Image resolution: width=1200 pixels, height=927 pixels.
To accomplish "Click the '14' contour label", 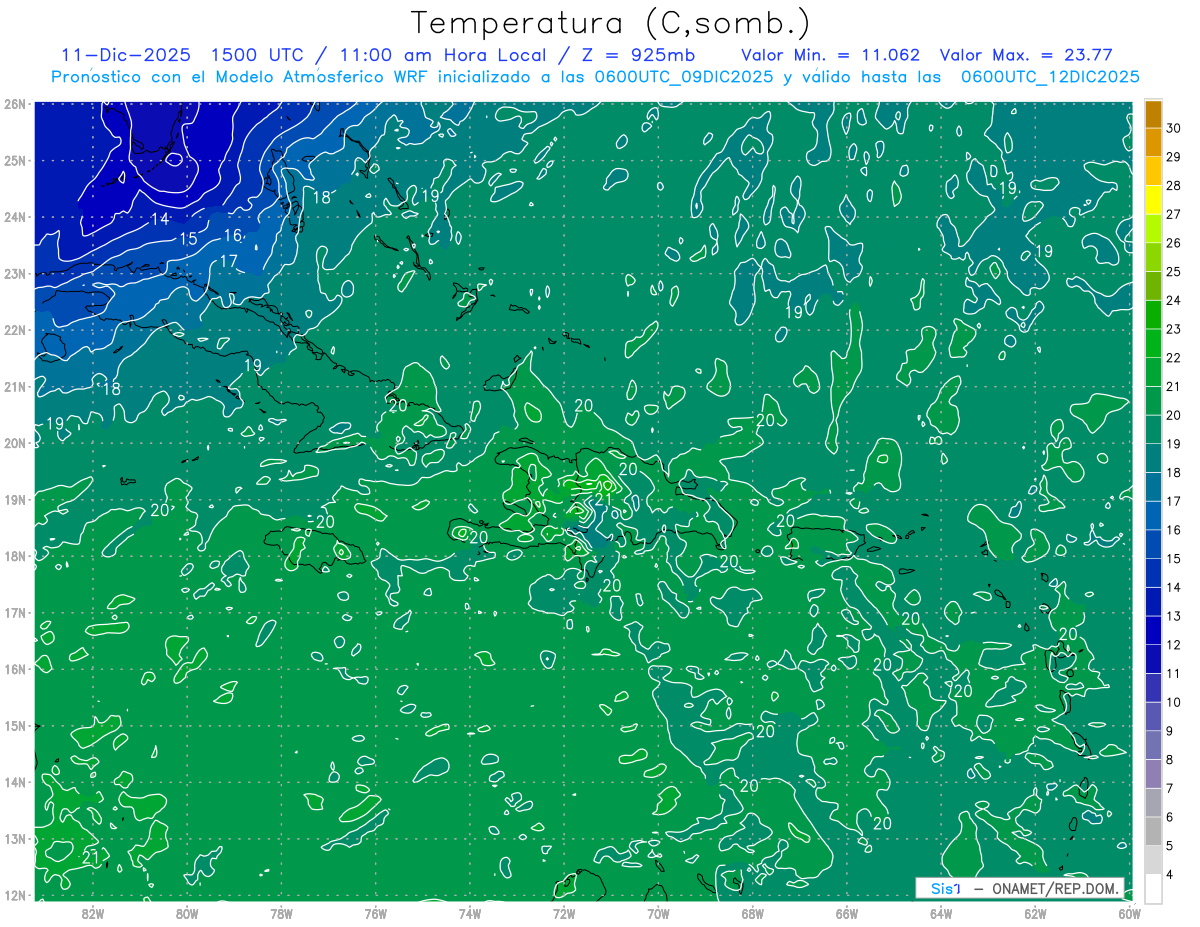I will click(x=160, y=218).
